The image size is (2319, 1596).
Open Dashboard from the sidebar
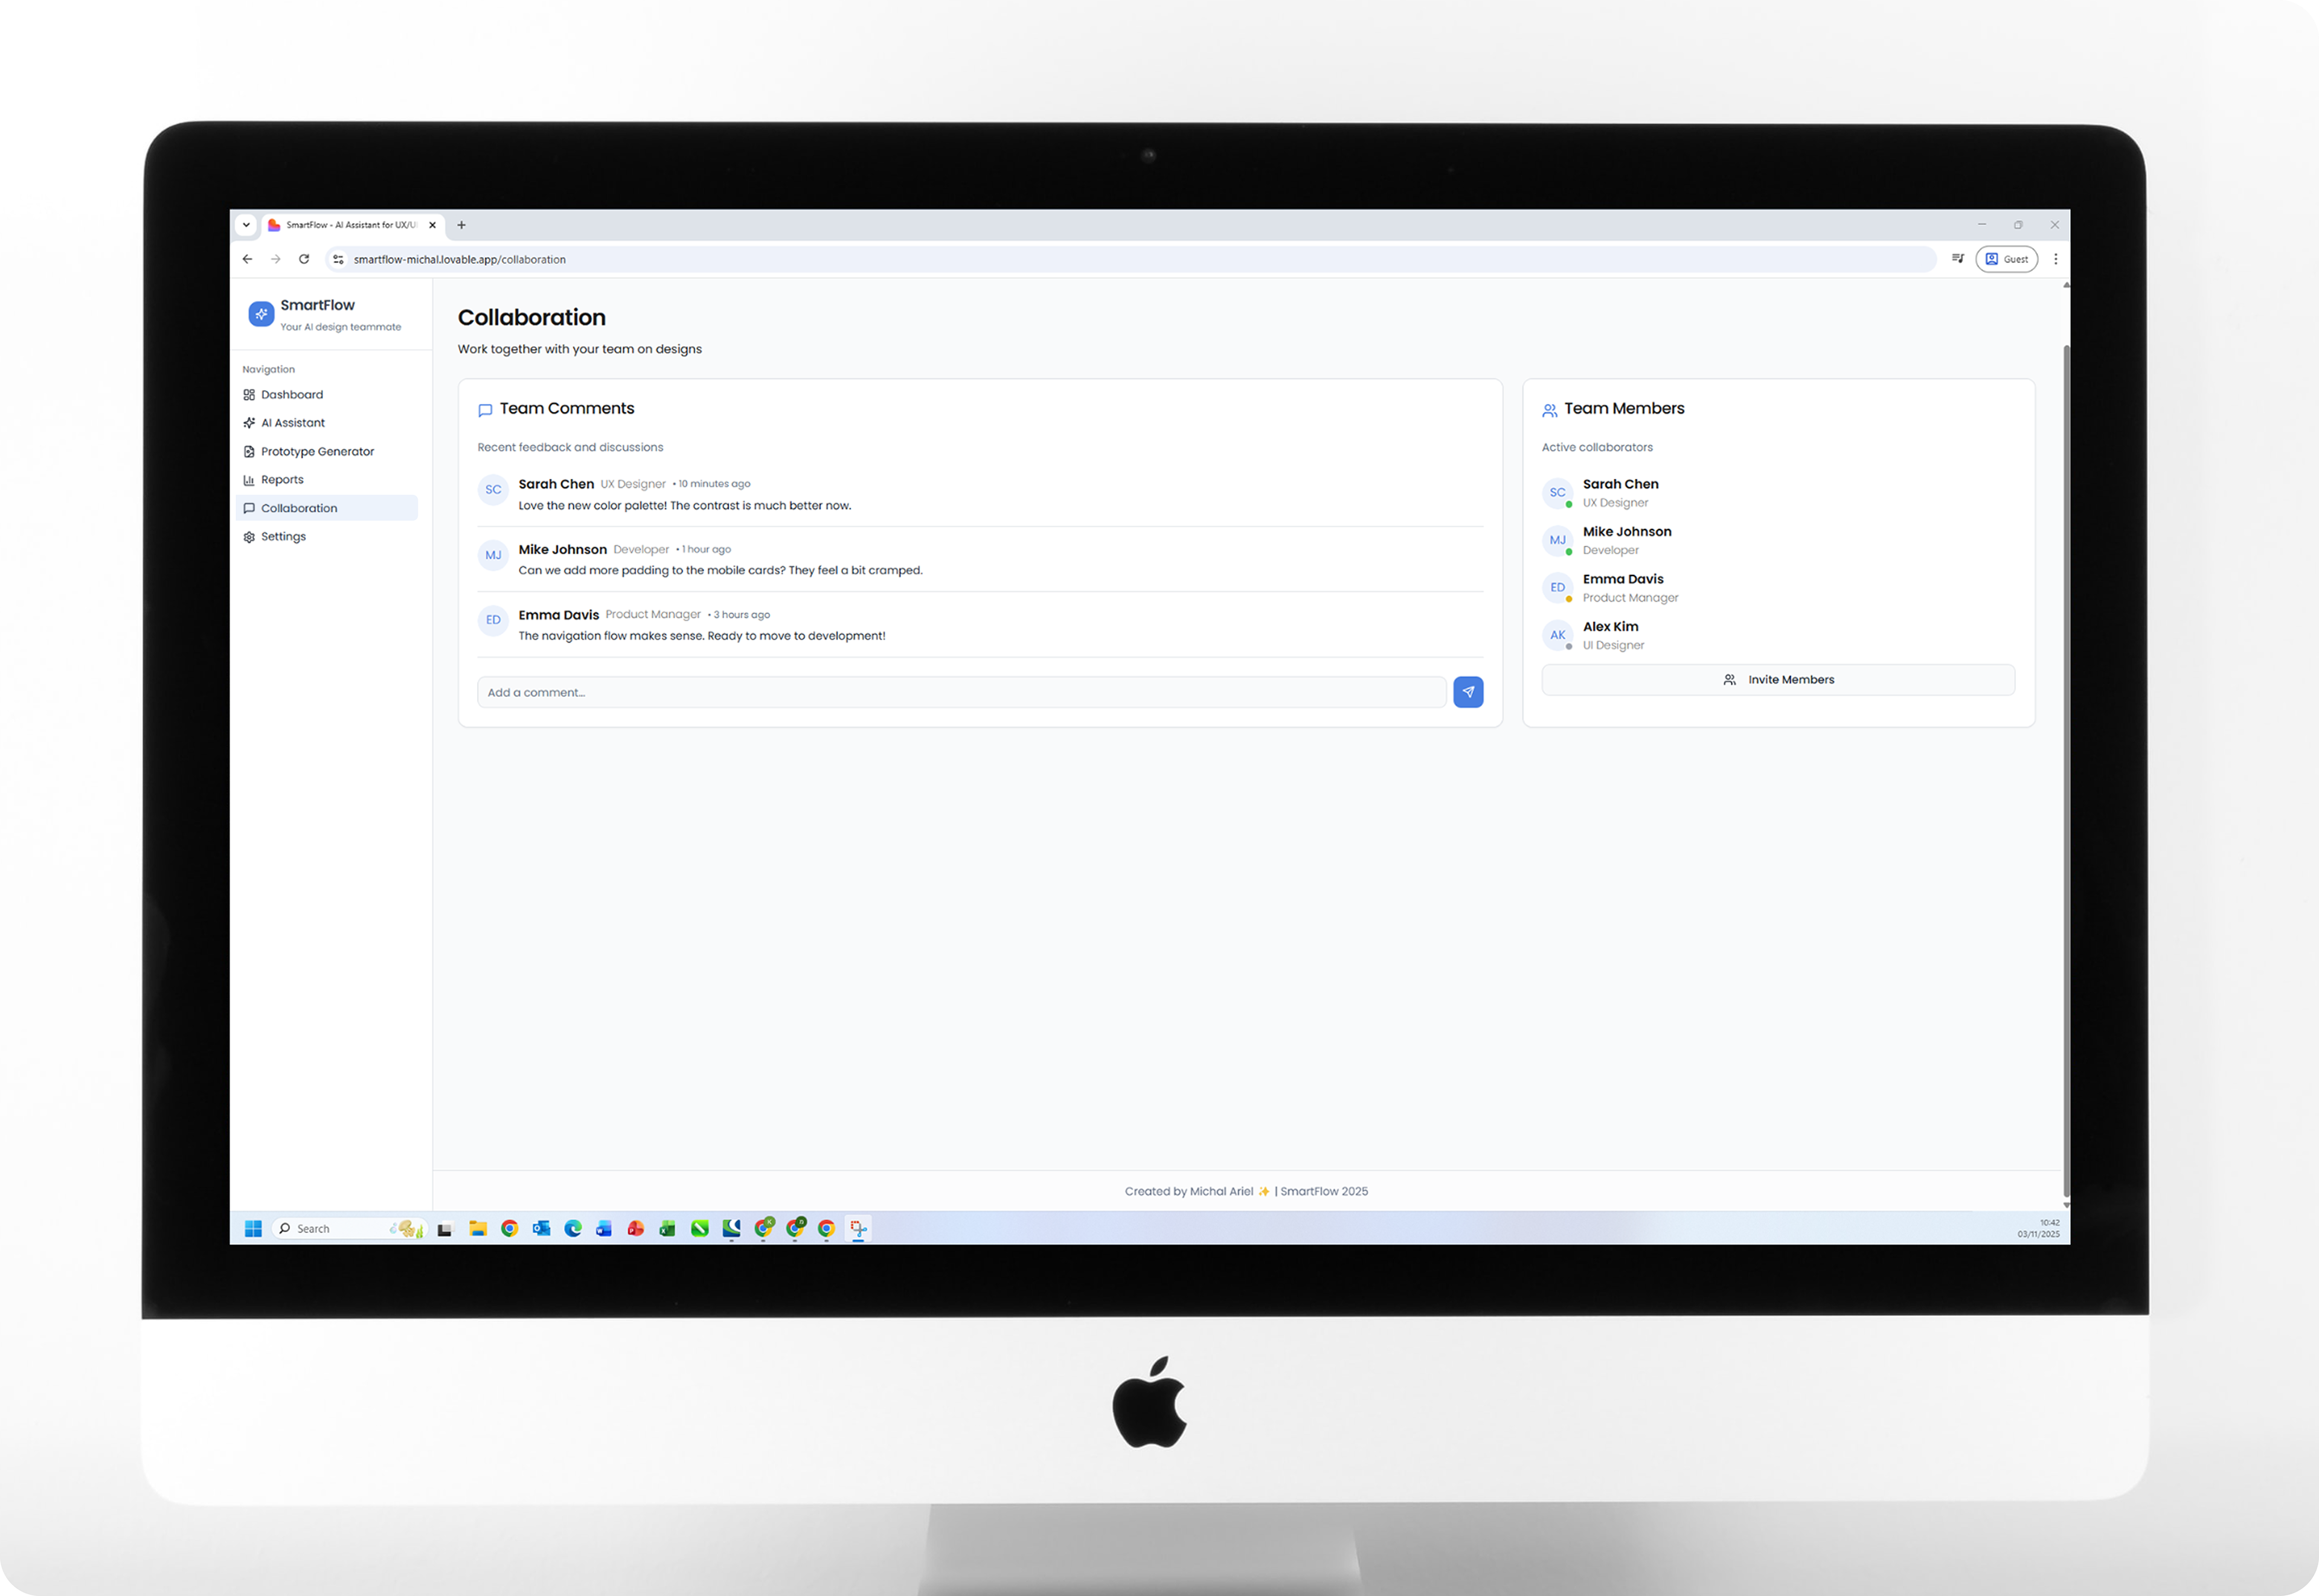click(x=291, y=395)
